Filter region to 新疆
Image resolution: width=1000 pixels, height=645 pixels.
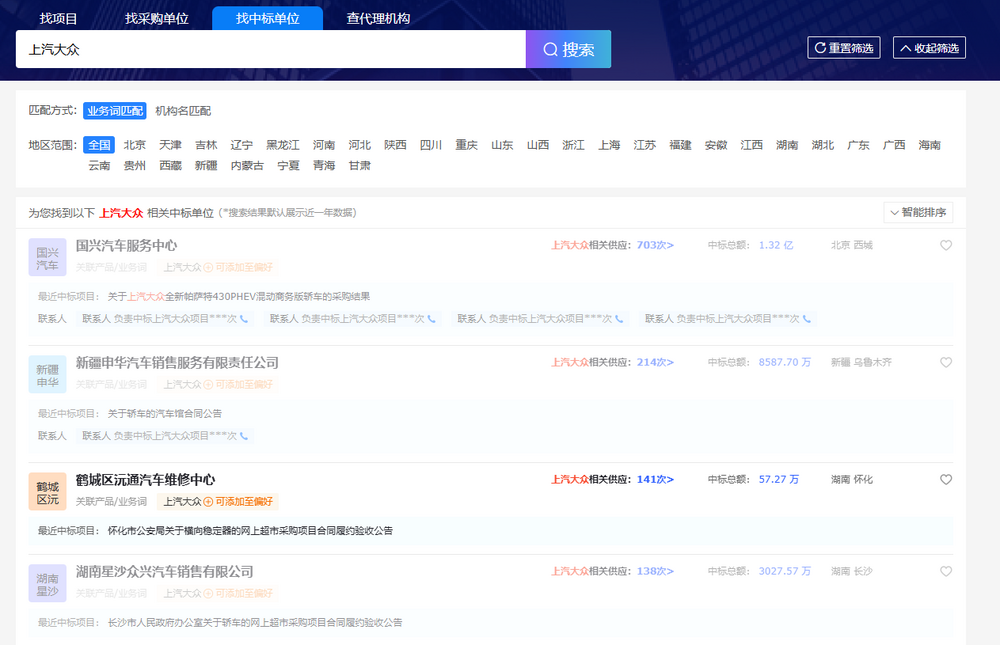[x=206, y=165]
